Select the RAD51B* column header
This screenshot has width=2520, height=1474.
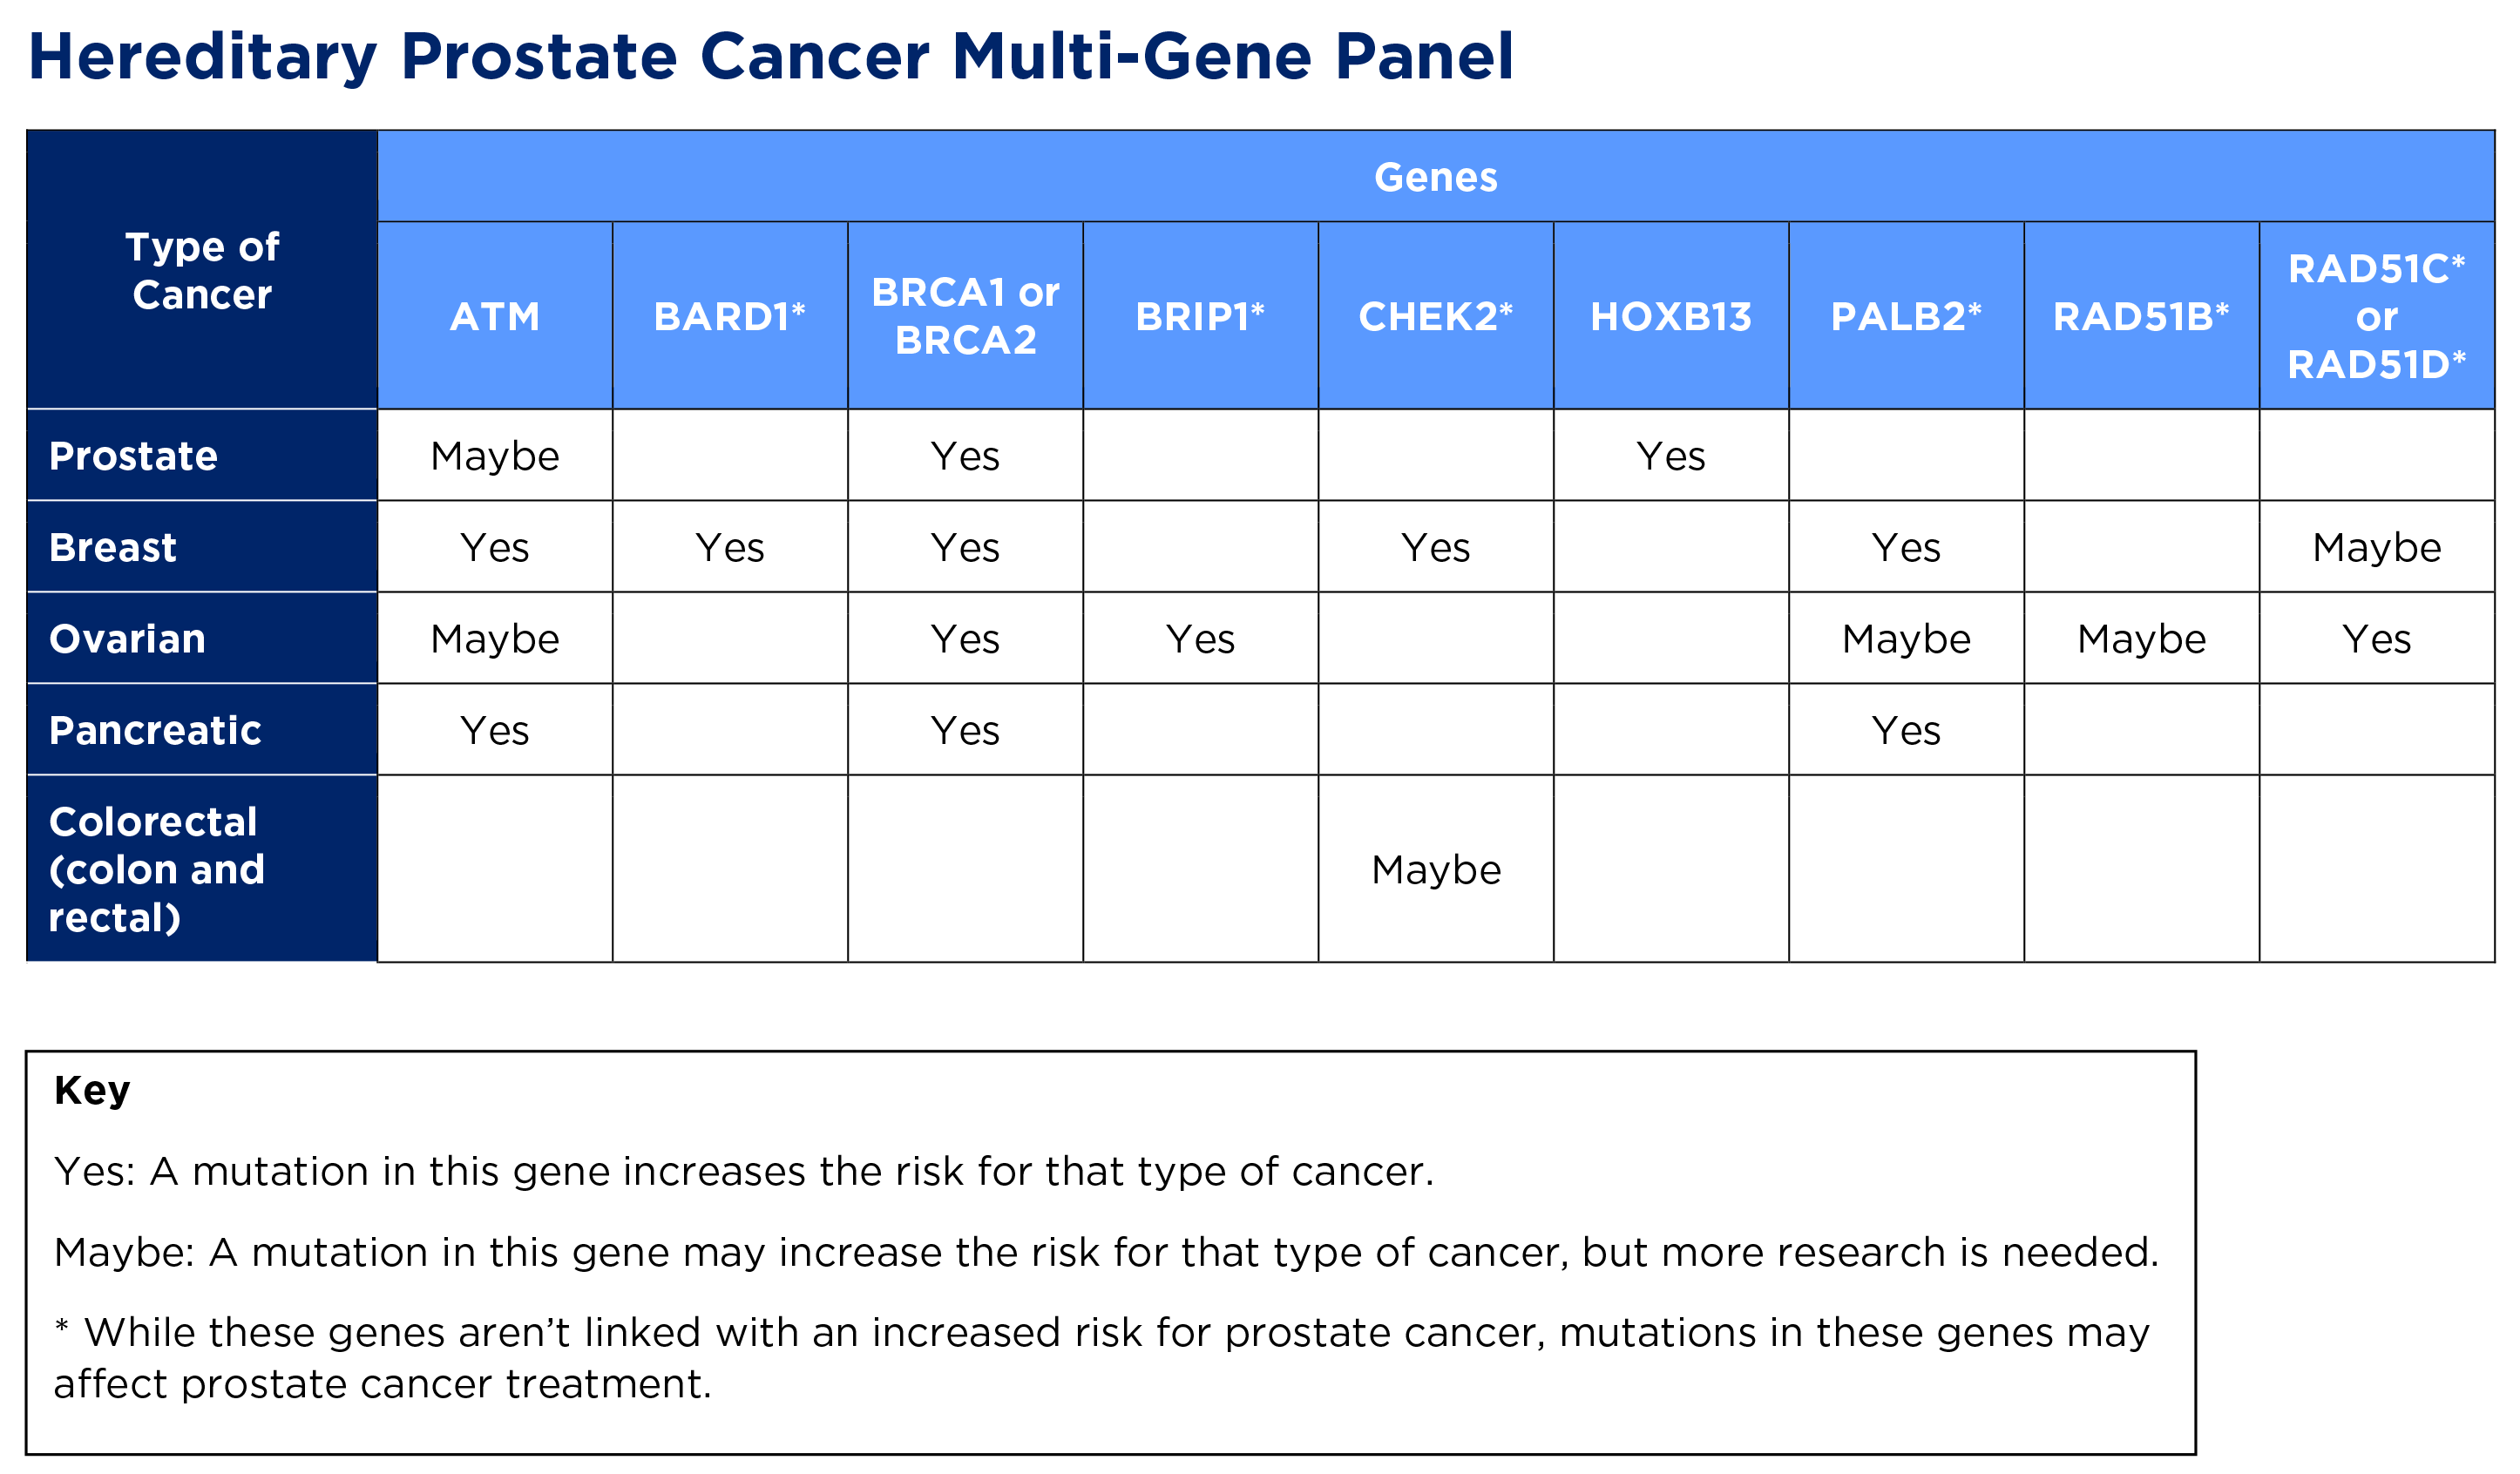click(2141, 316)
